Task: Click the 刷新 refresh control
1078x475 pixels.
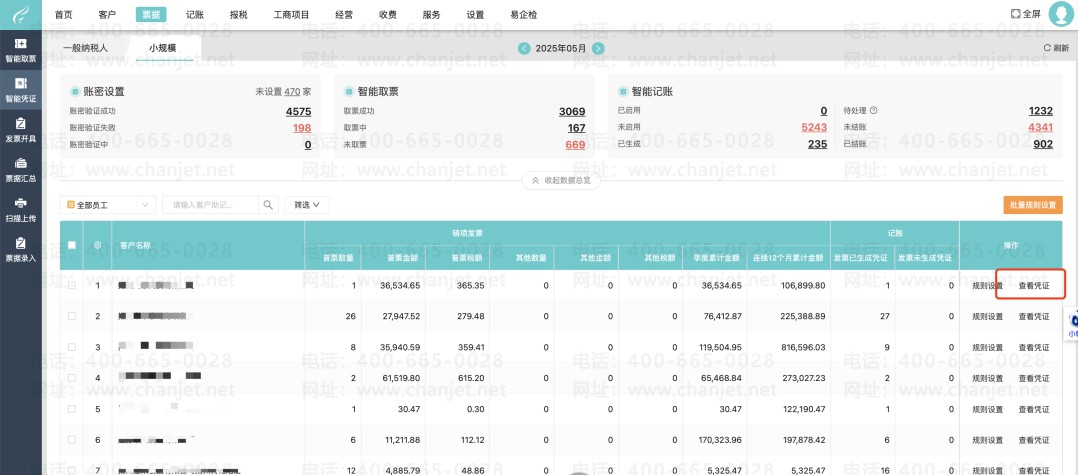Action: click(x=1055, y=48)
